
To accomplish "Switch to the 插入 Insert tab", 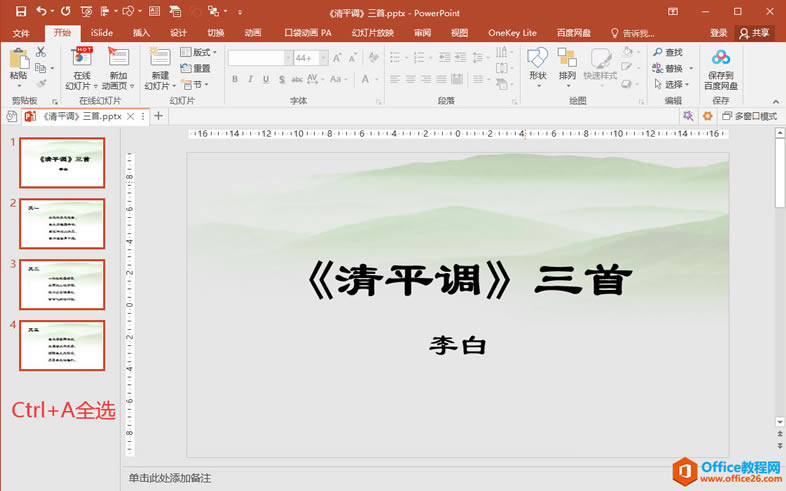I will (x=141, y=33).
